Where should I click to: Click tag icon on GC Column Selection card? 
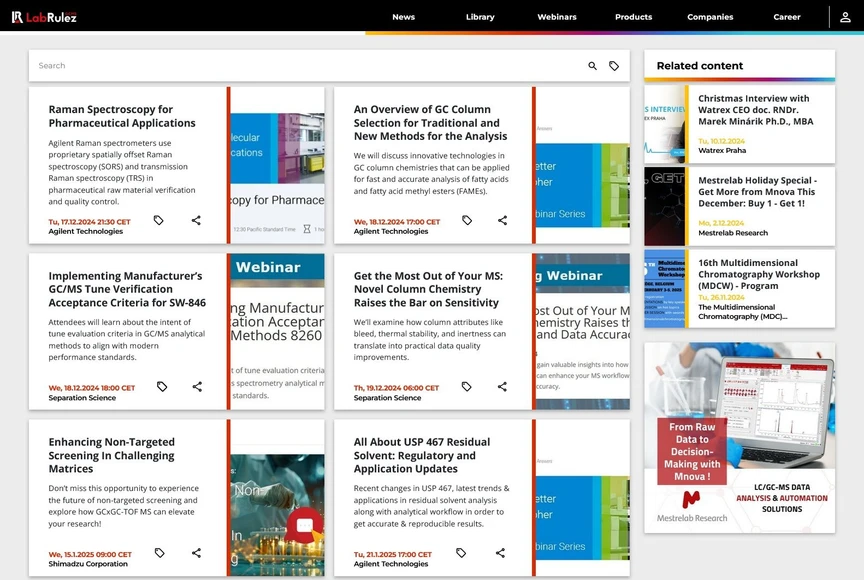pos(467,220)
